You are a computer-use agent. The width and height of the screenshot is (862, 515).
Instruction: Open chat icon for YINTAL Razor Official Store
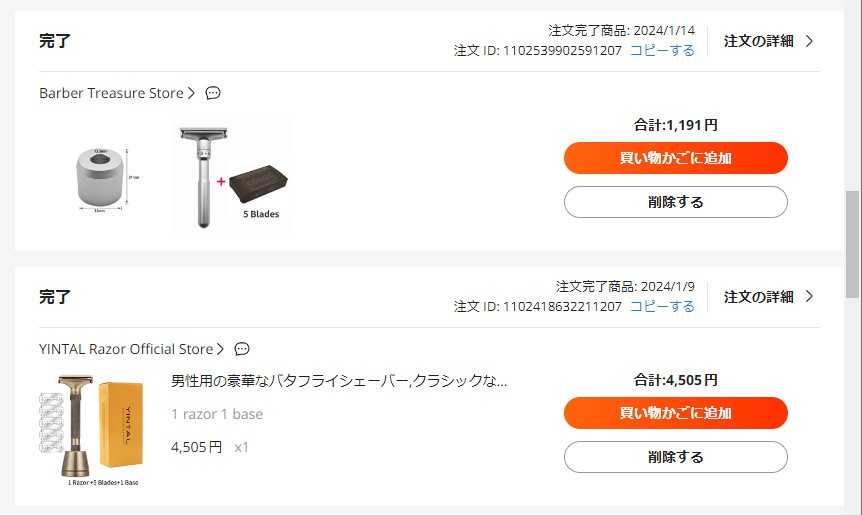click(242, 349)
